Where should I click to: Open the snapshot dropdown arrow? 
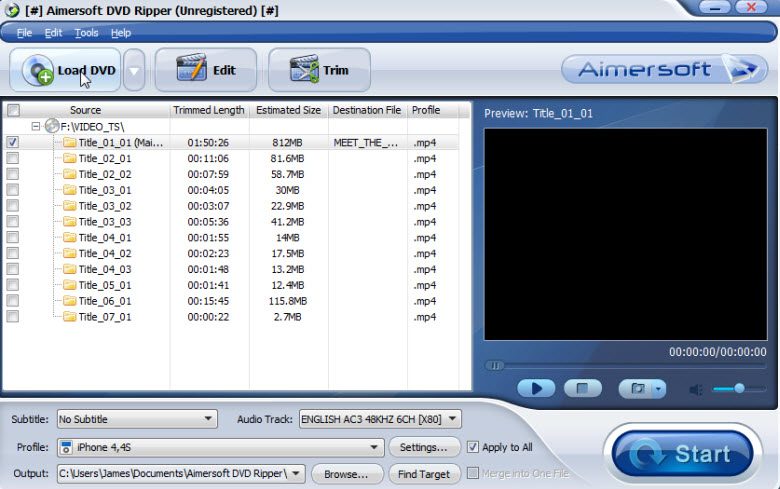pos(659,389)
